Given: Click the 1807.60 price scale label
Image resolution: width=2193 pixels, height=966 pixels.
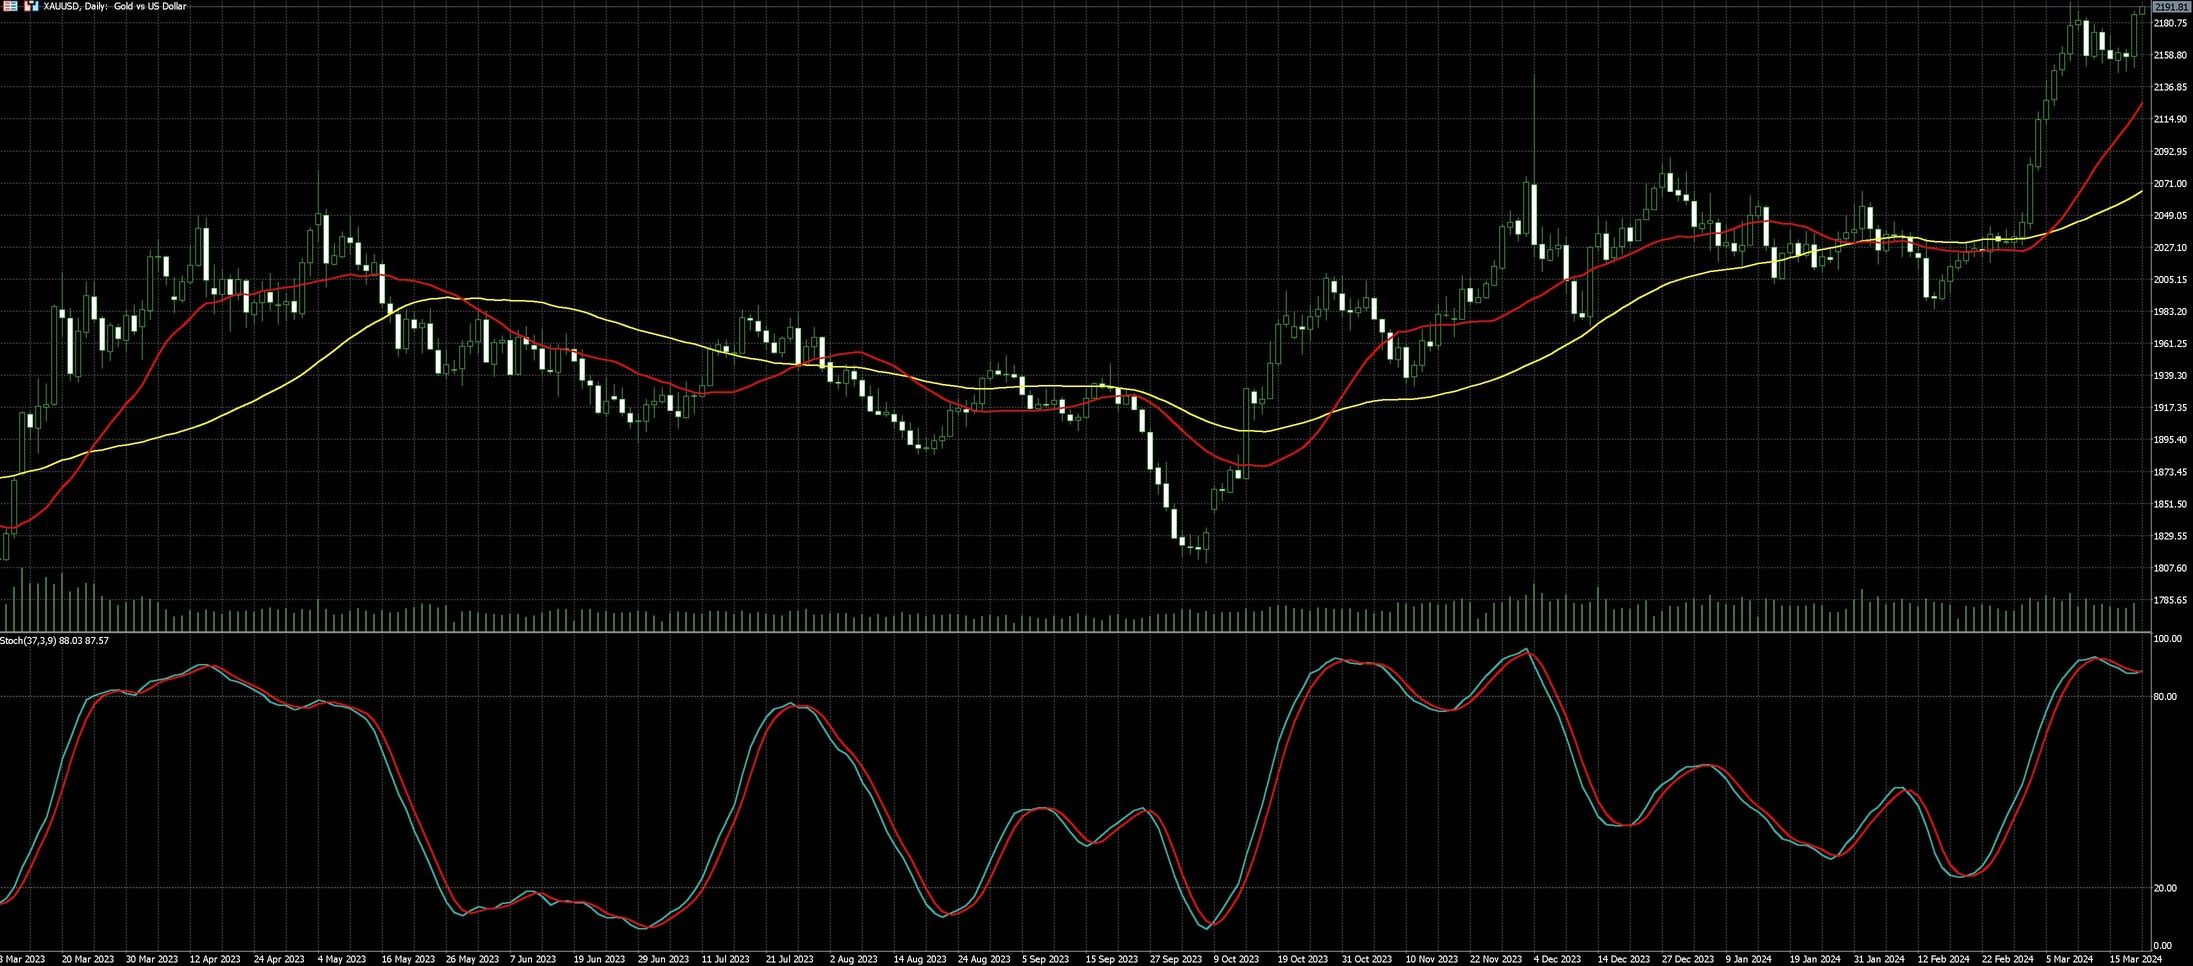Looking at the screenshot, I should click(x=2170, y=568).
